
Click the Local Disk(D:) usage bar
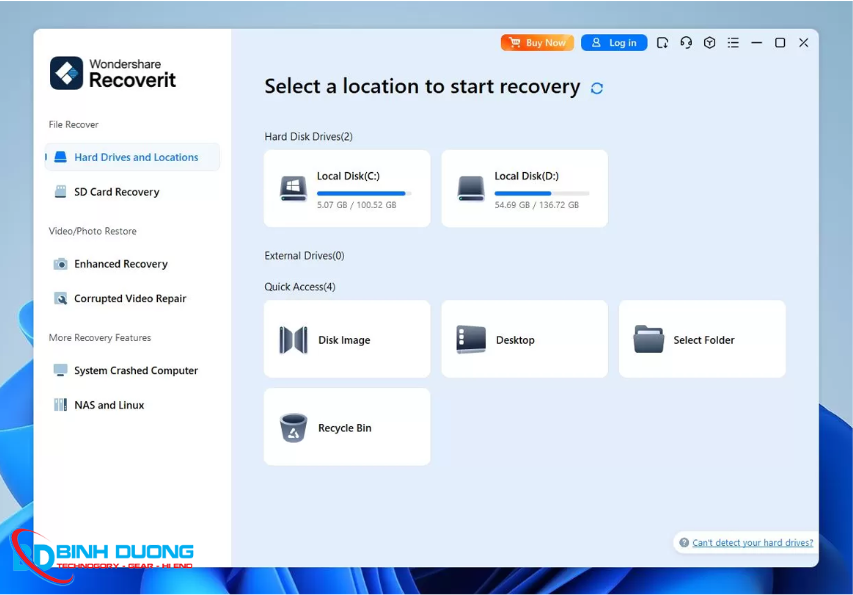click(x=542, y=193)
